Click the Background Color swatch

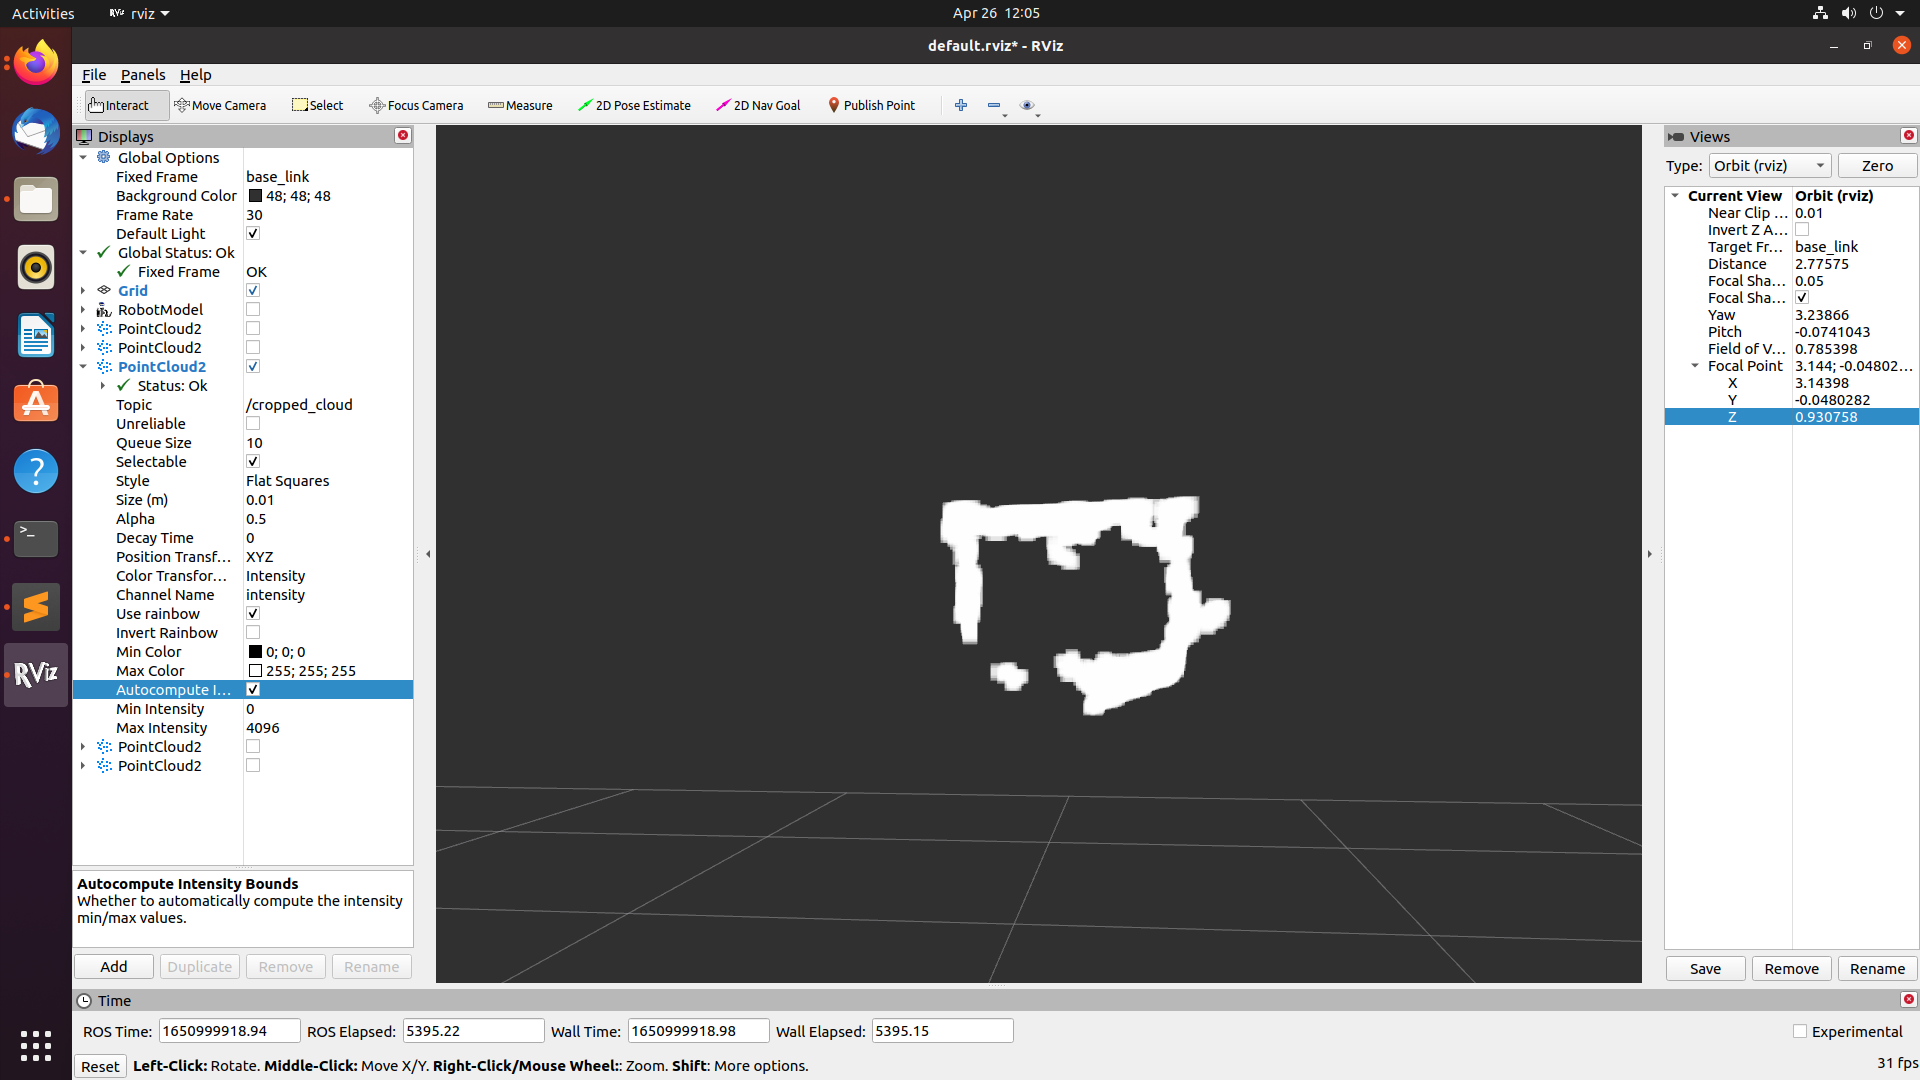[x=255, y=196]
